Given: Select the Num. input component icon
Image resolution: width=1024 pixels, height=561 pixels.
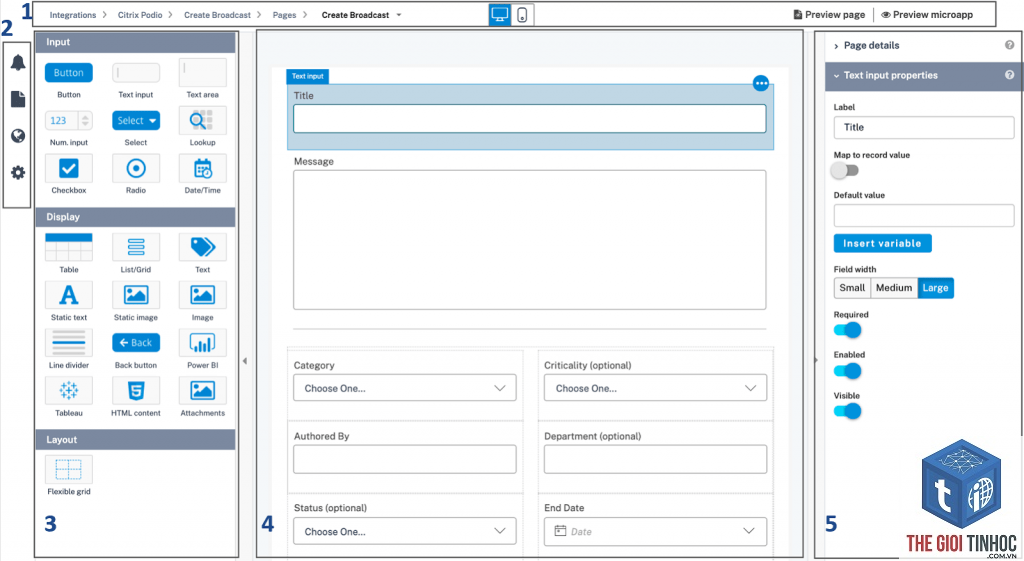Looking at the screenshot, I should tap(69, 120).
